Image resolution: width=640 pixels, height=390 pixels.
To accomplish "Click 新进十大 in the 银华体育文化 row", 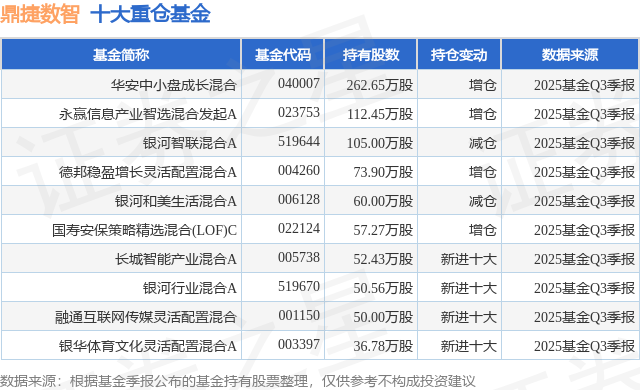I will [469, 346].
